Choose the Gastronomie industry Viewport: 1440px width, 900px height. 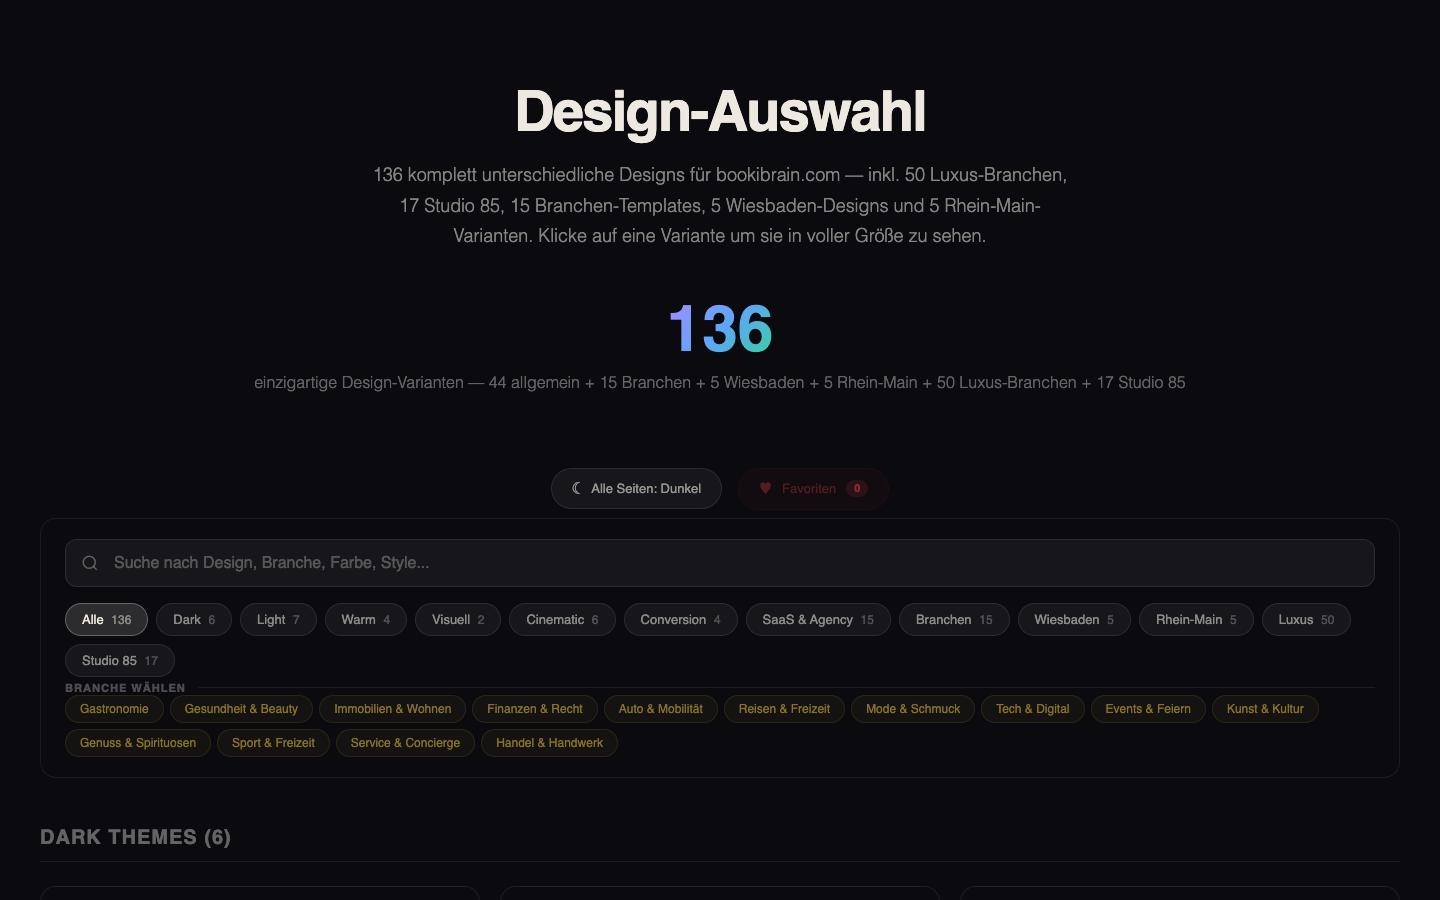pyautogui.click(x=114, y=709)
